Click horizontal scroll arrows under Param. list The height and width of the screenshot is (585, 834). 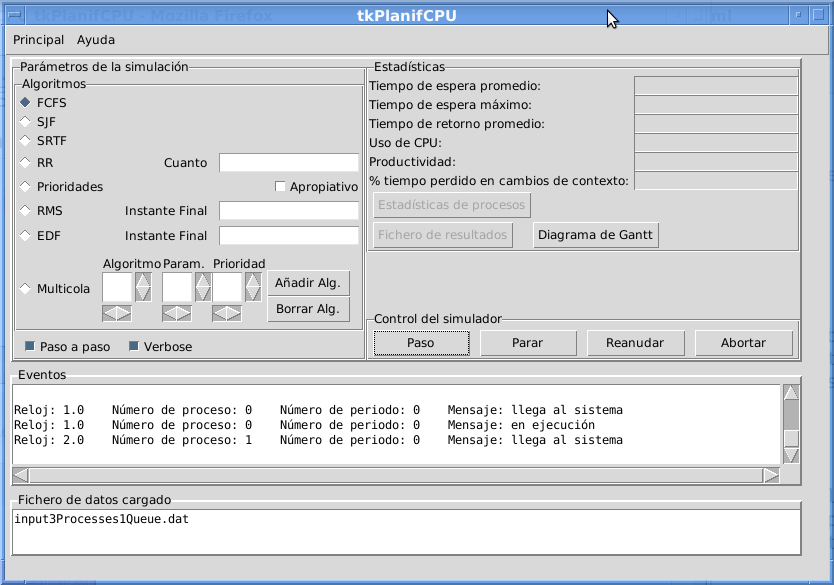pos(177,313)
